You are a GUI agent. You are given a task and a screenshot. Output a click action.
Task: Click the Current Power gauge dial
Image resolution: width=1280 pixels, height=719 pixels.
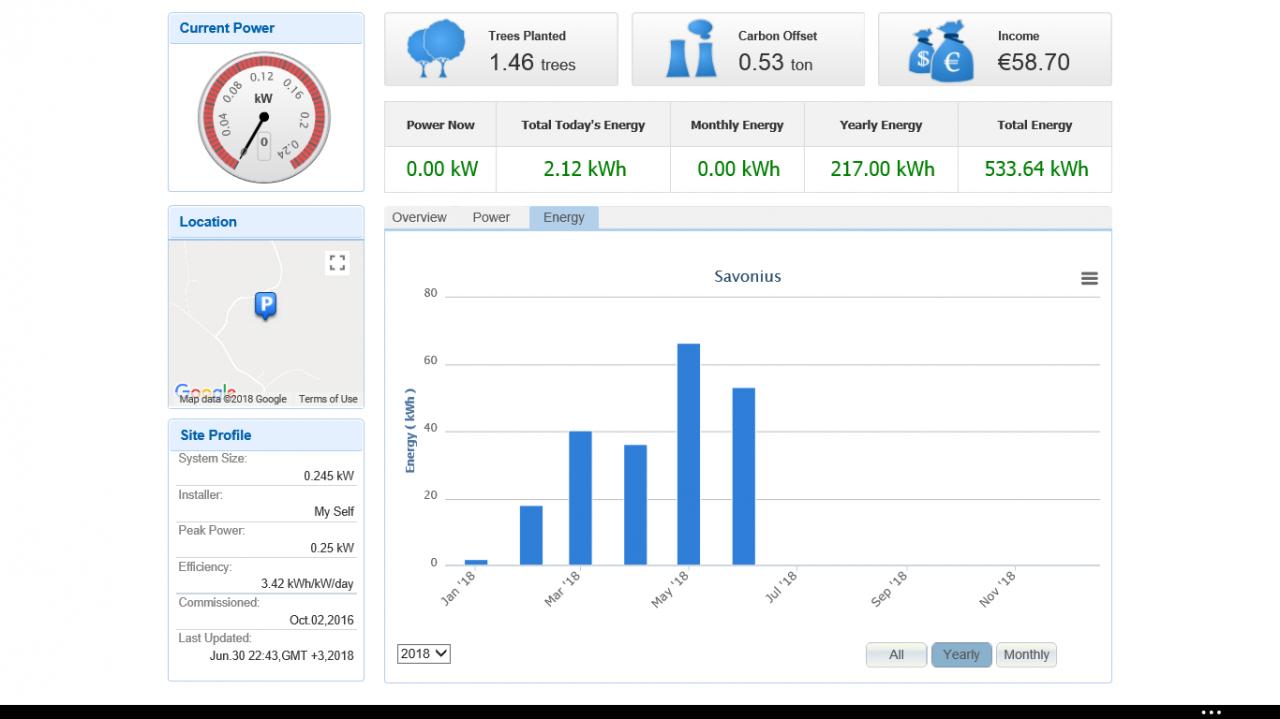coord(263,118)
